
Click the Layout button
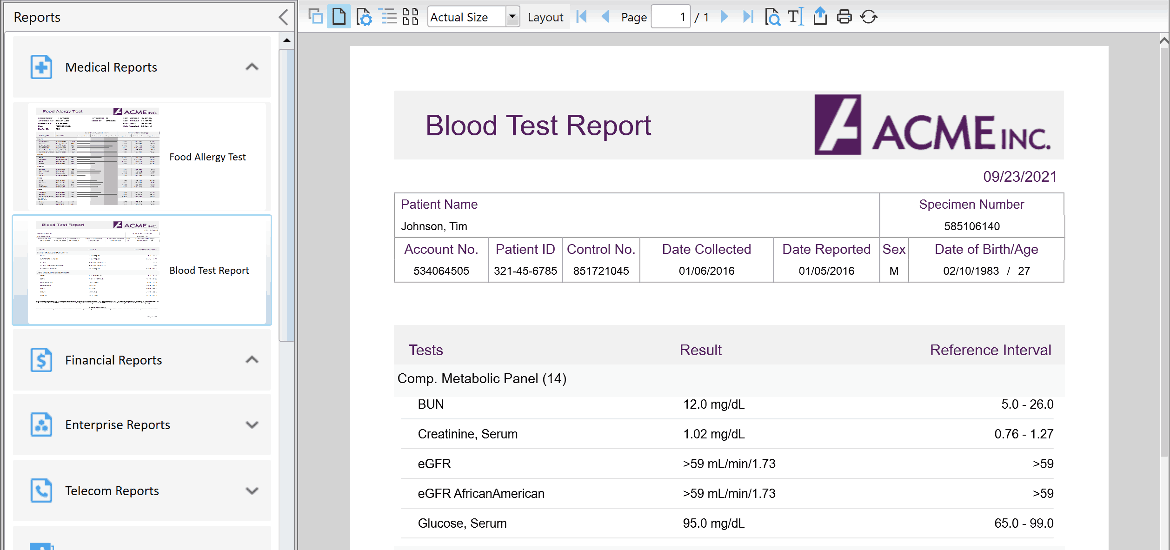546,17
